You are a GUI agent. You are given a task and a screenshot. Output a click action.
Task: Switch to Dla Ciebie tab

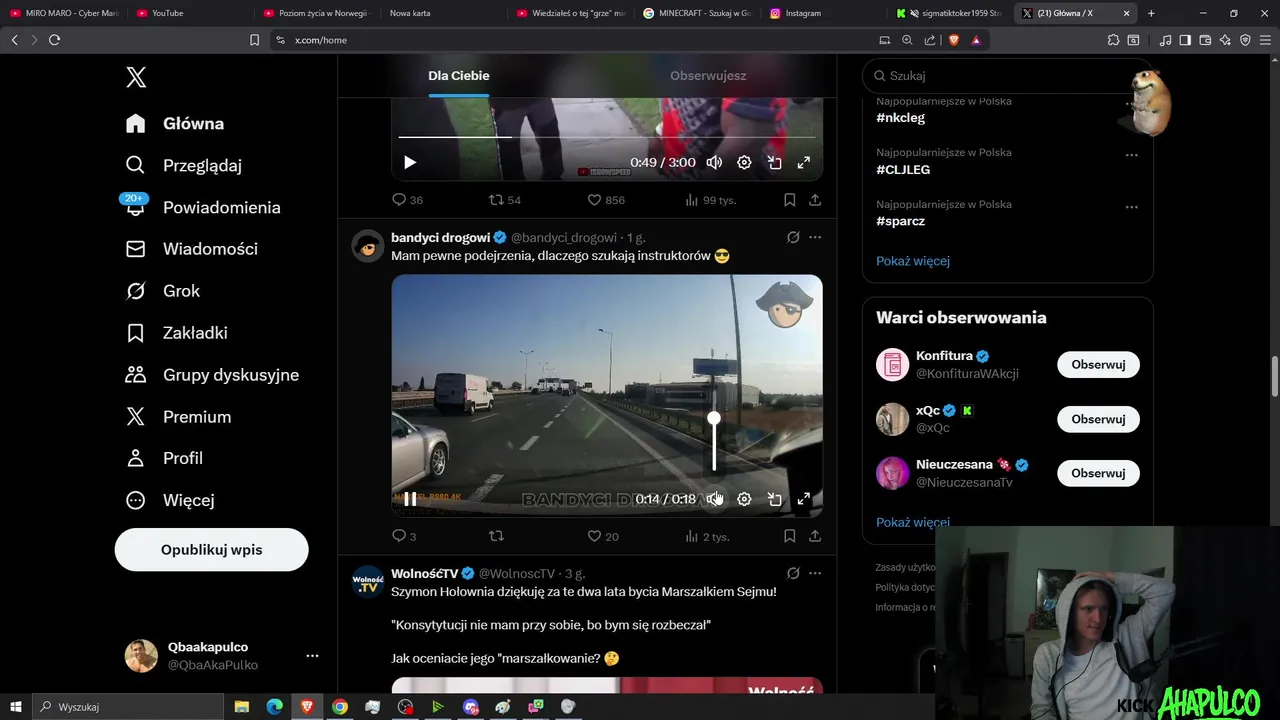point(459,76)
